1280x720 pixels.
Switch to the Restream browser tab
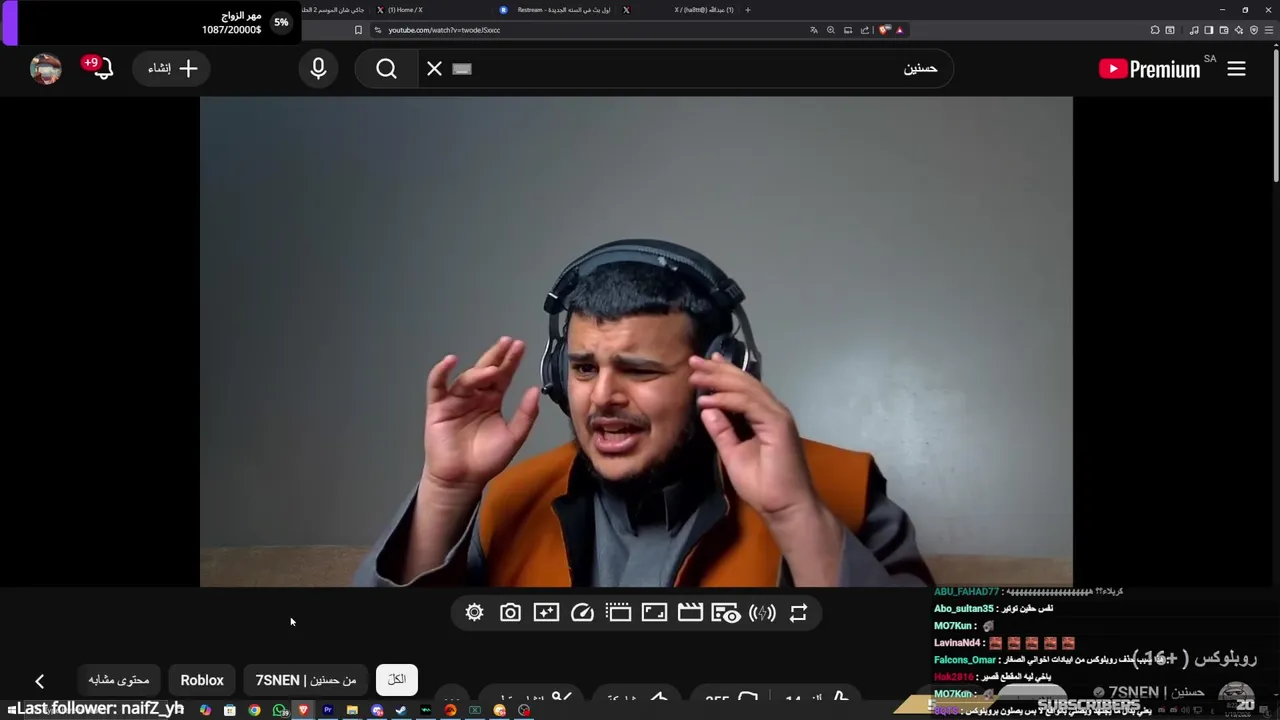click(x=555, y=10)
